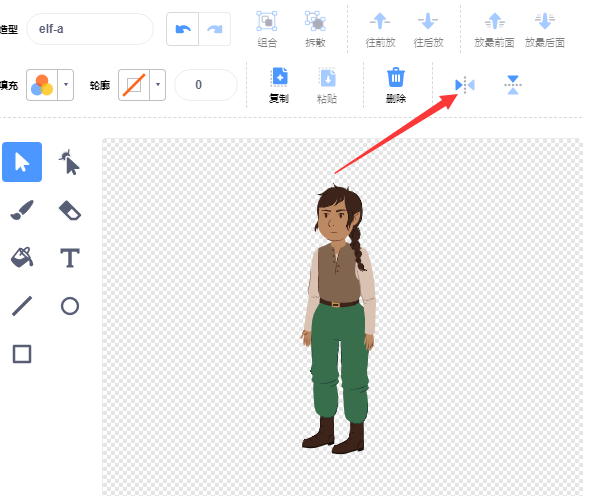Flip the costume vertically
Viewport: 608px width, 496px height.
(513, 85)
